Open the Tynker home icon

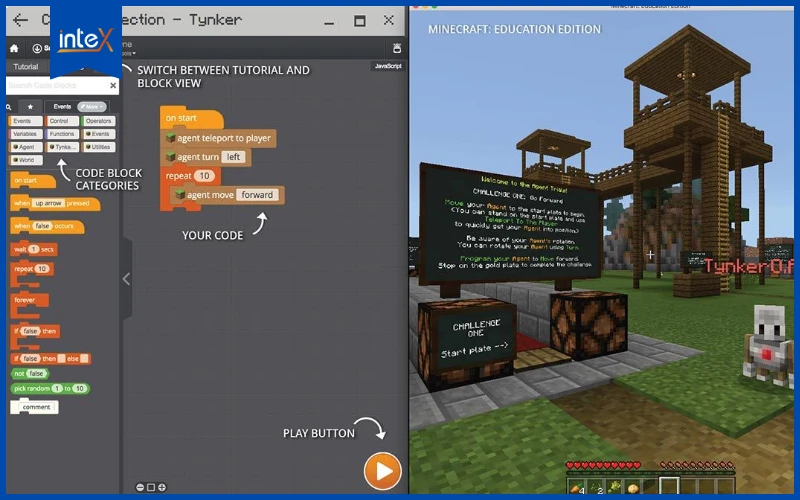[x=14, y=48]
